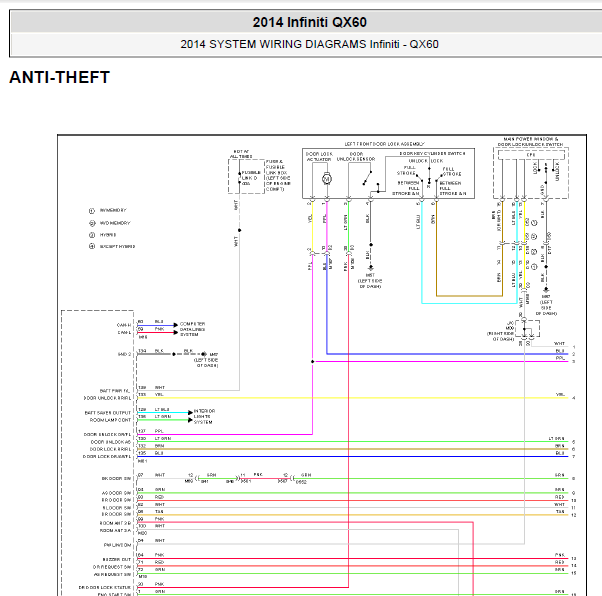Click the "MAIN POWER WINDOW & DOOR LOCK/UNLOCK SWITCH" label
This screenshot has height=596, width=602.
[x=531, y=142]
